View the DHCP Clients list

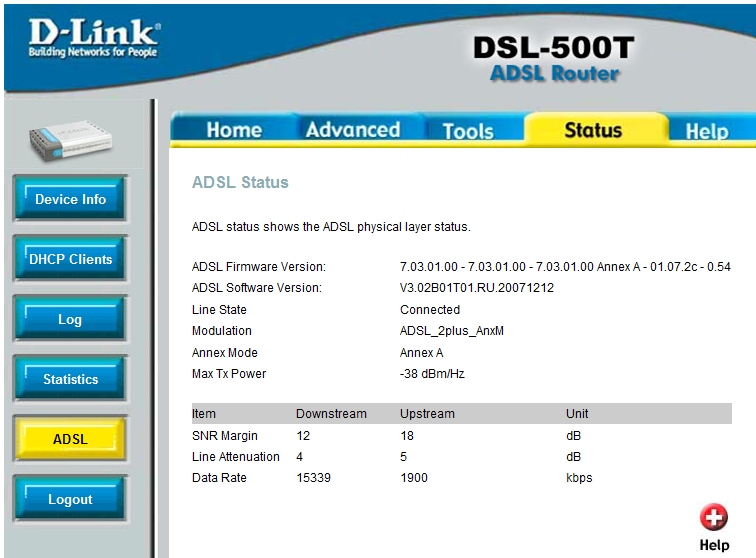(x=70, y=259)
